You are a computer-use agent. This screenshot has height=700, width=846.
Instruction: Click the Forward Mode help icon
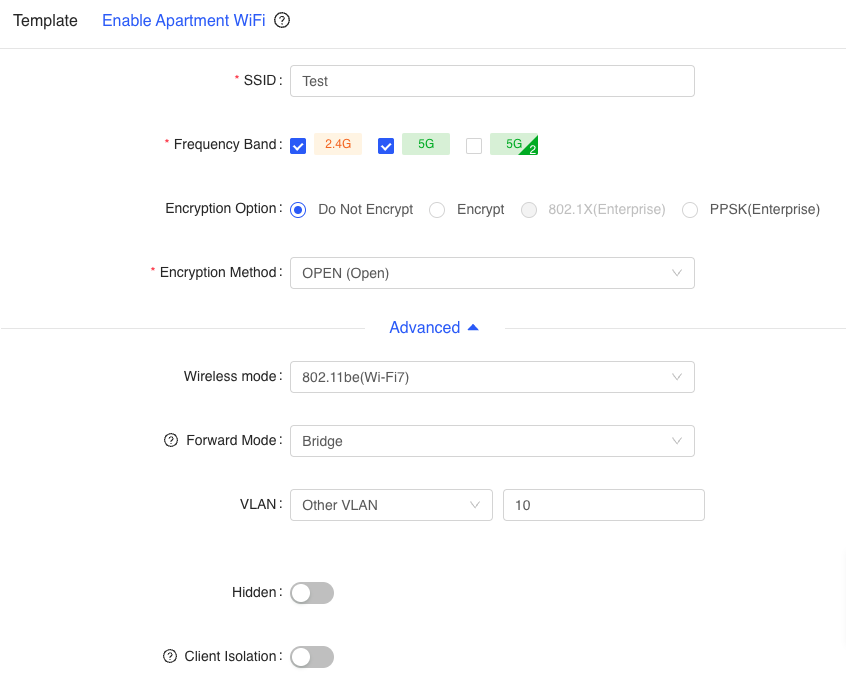pos(170,440)
